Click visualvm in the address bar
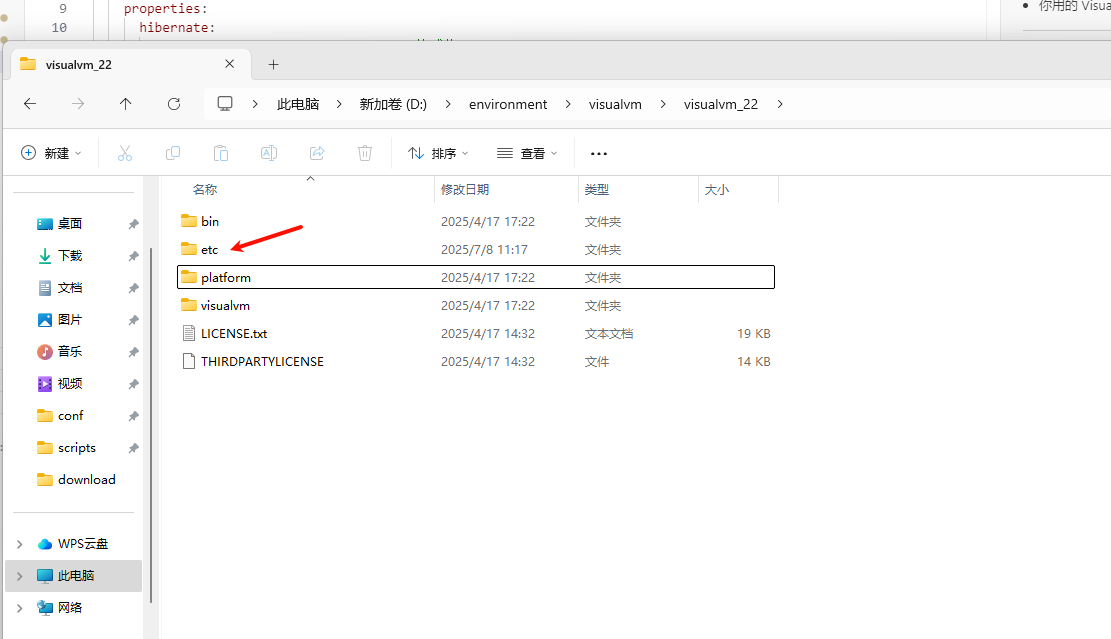This screenshot has width=1111, height=639. [x=615, y=104]
